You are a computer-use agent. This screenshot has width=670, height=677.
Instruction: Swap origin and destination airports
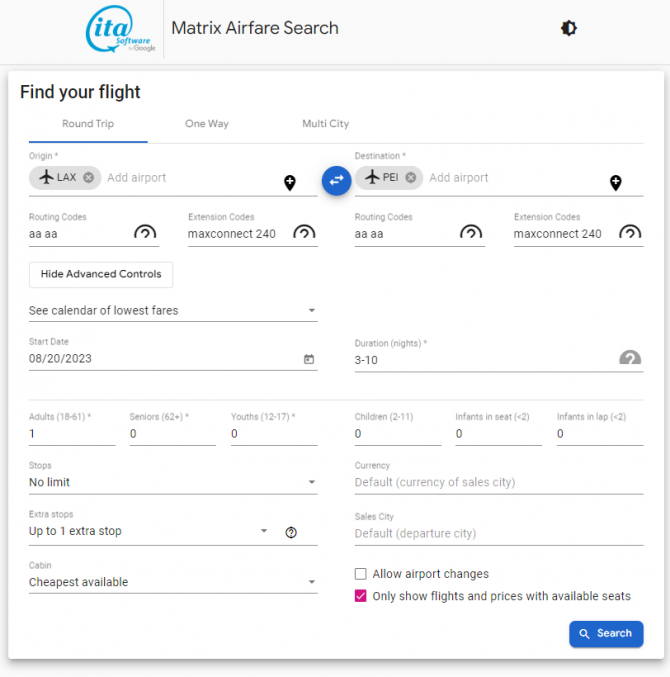pos(336,180)
